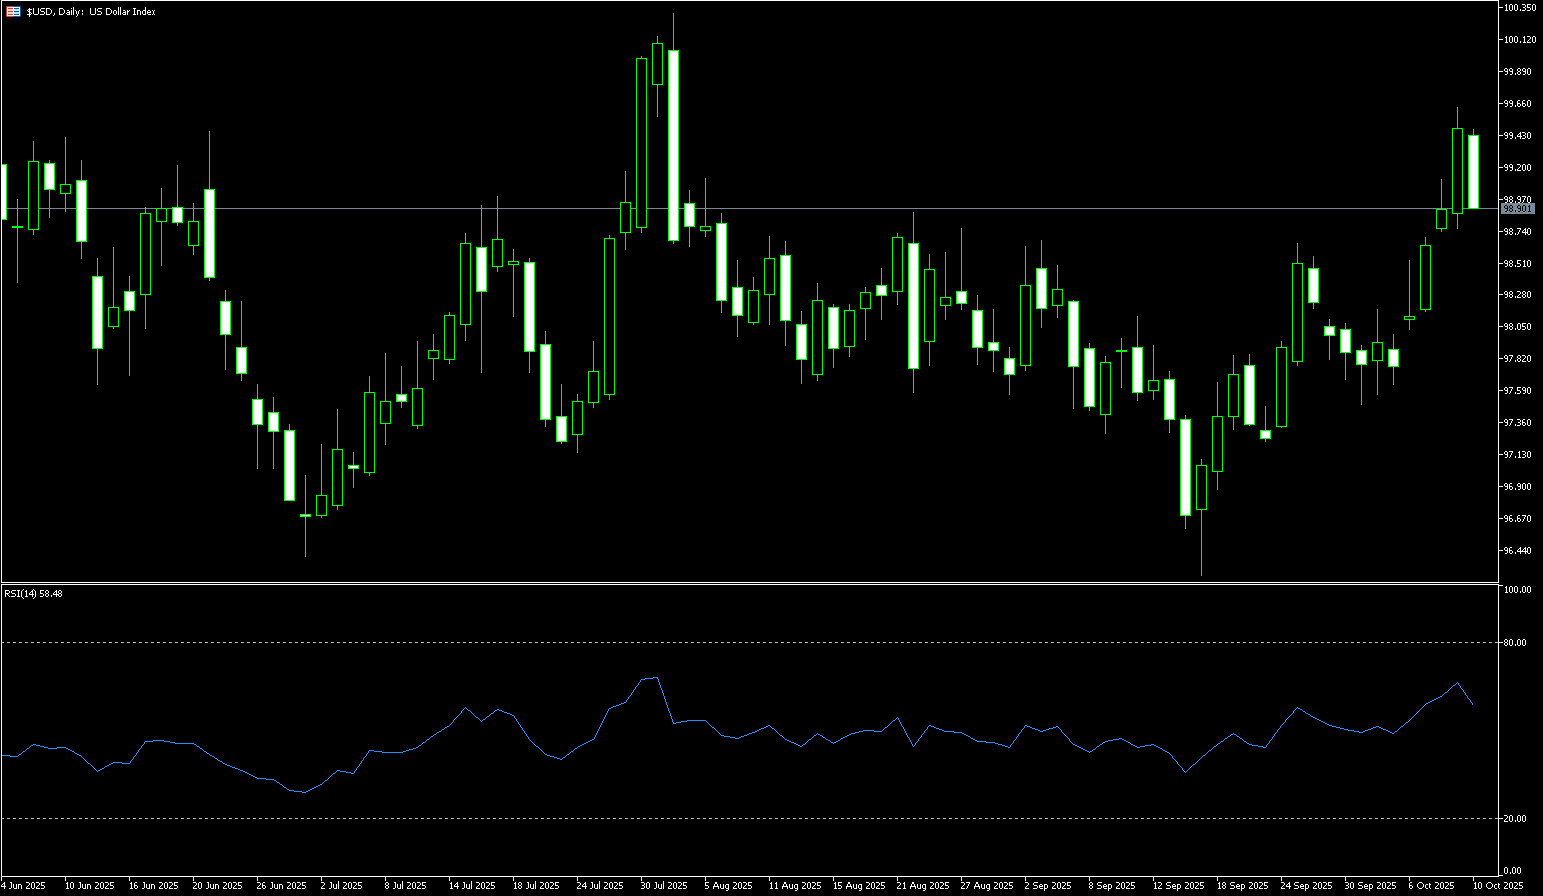This screenshot has height=896, width=1543.
Task: Click the '$USD, Daily: US Dollar Index' title
Action: (91, 12)
